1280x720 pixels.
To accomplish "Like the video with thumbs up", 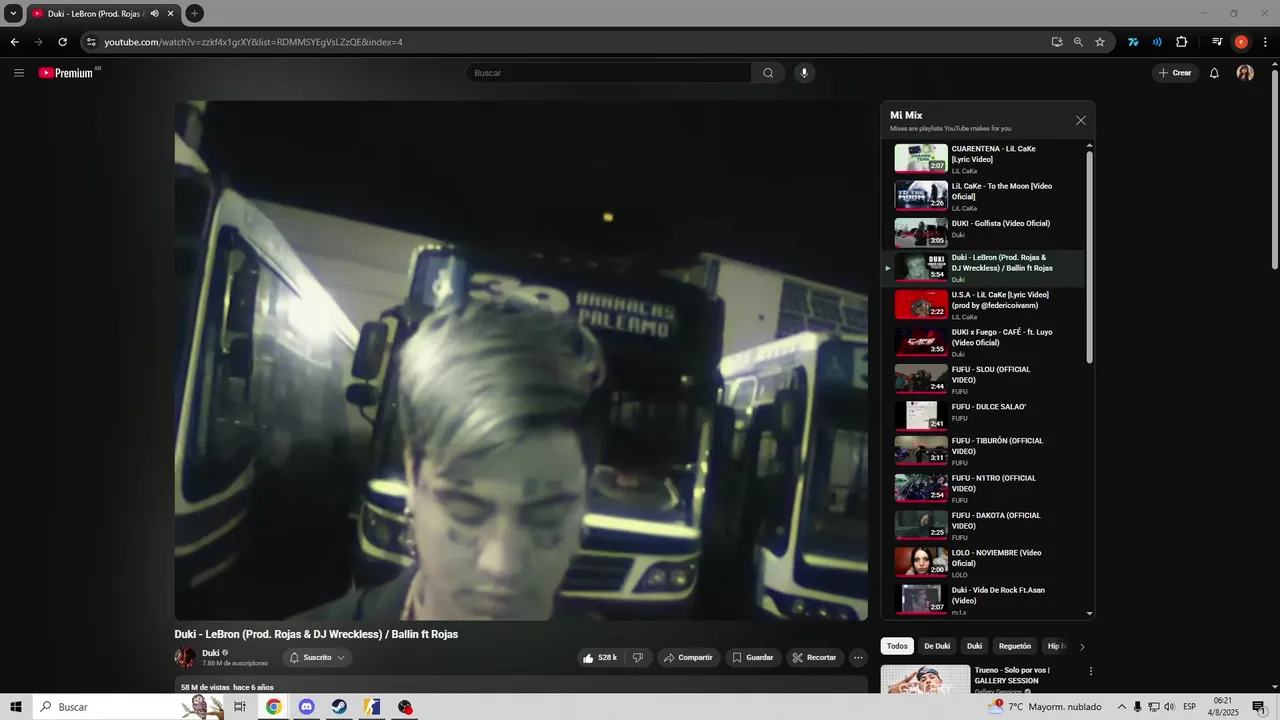I will pyautogui.click(x=600, y=658).
